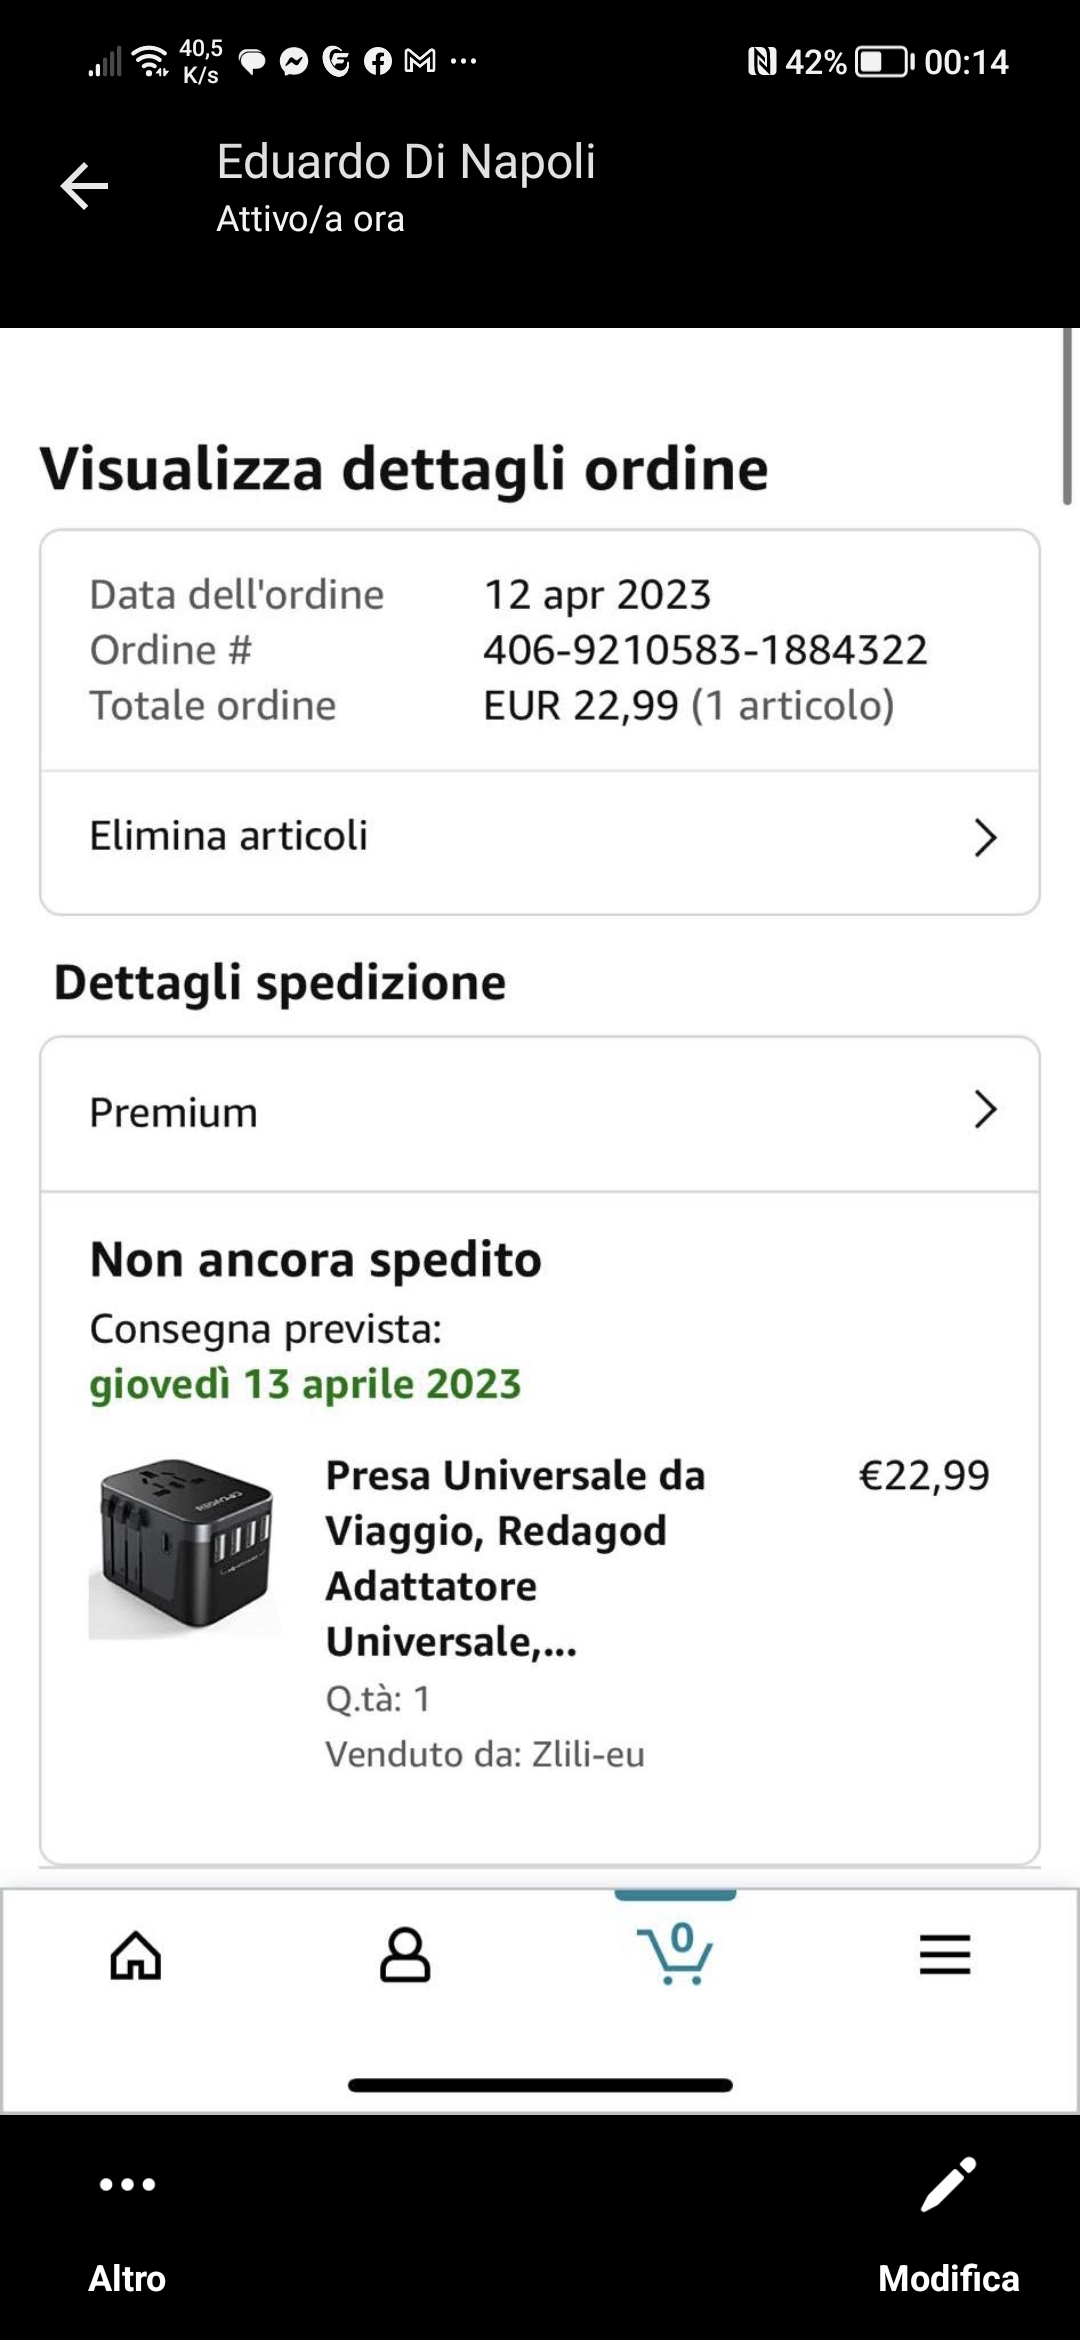Tap the travel adapter product thumbnail
Viewport: 1080px width, 2340px height.
(185, 1548)
